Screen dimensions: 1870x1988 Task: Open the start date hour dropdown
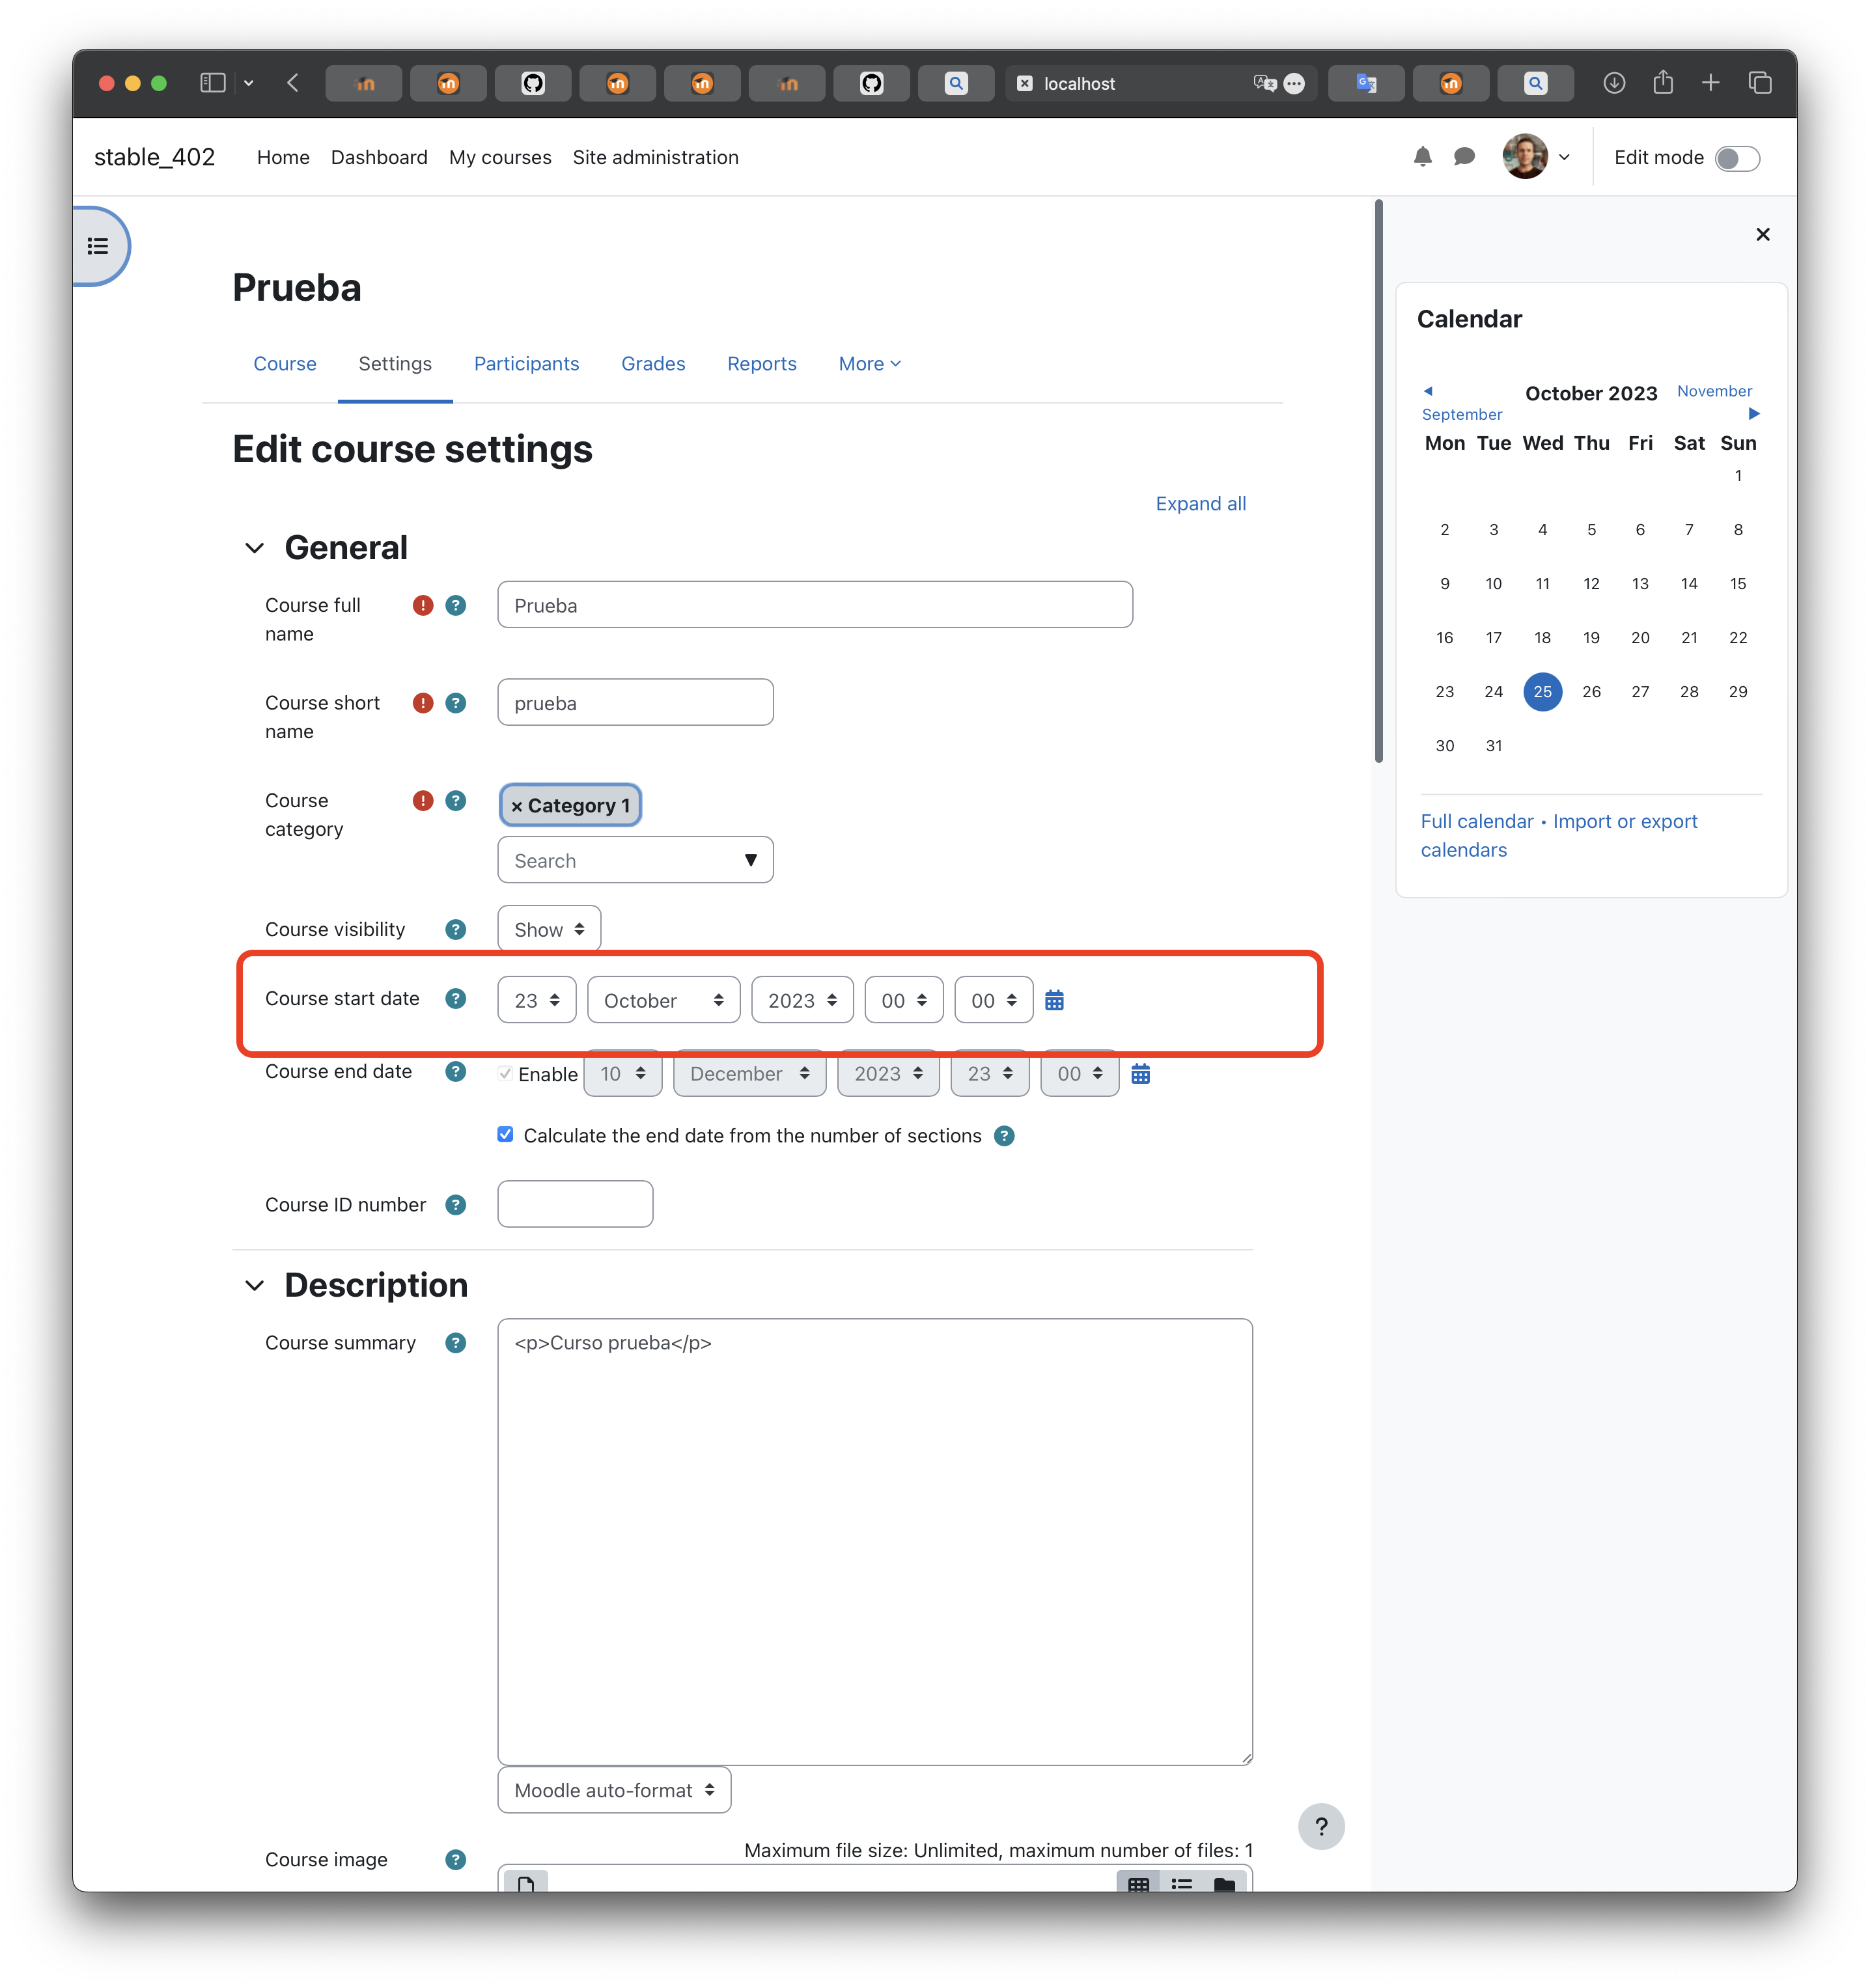(x=903, y=1000)
